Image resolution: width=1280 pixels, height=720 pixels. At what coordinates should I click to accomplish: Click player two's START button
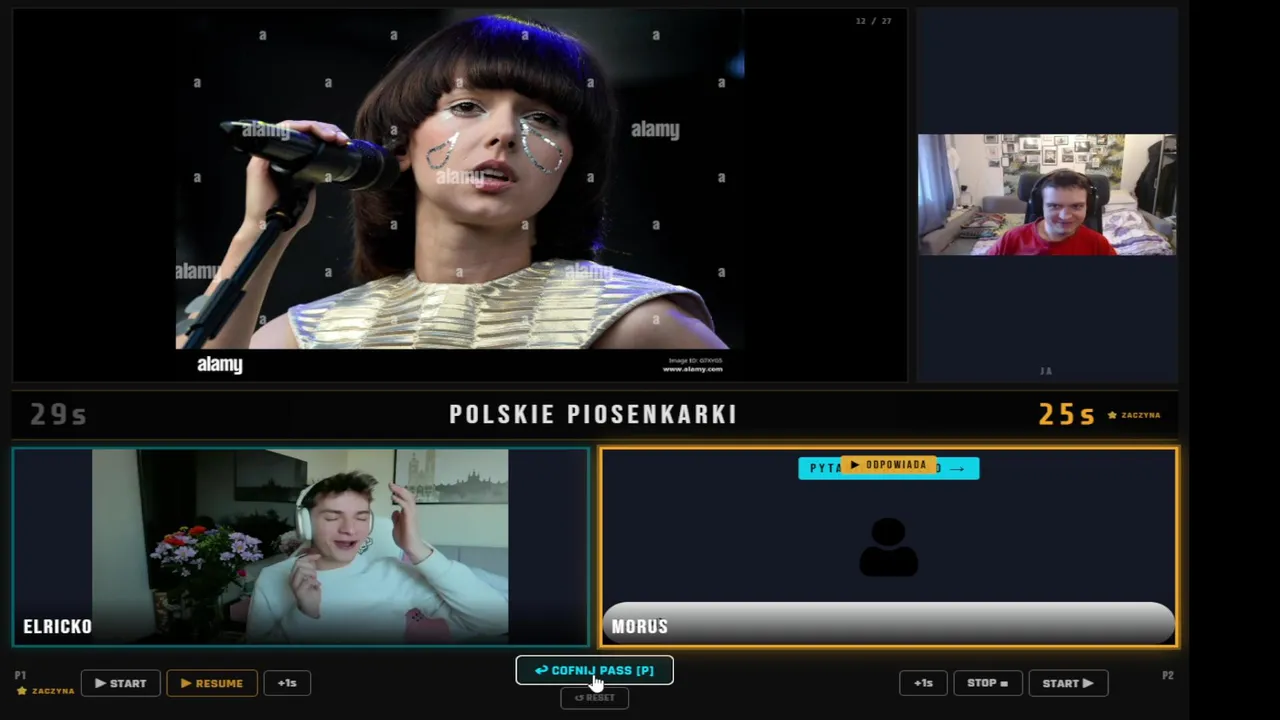point(1068,683)
